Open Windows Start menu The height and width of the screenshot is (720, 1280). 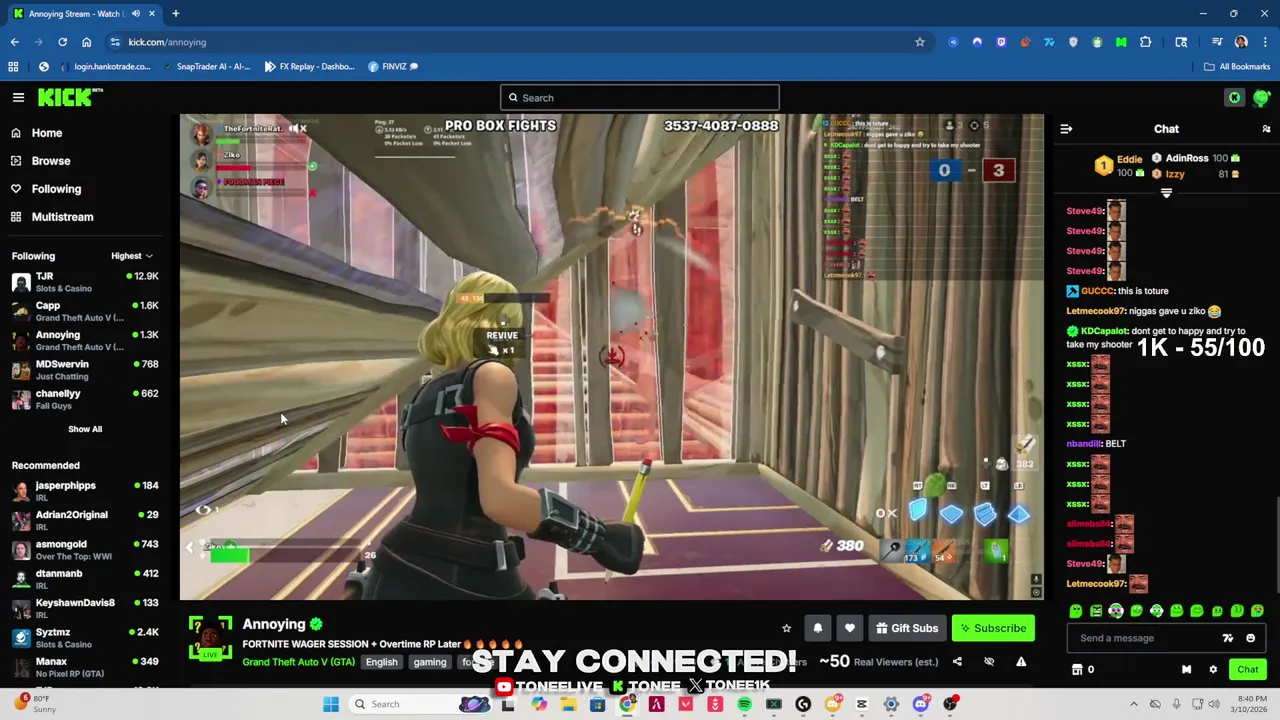330,704
